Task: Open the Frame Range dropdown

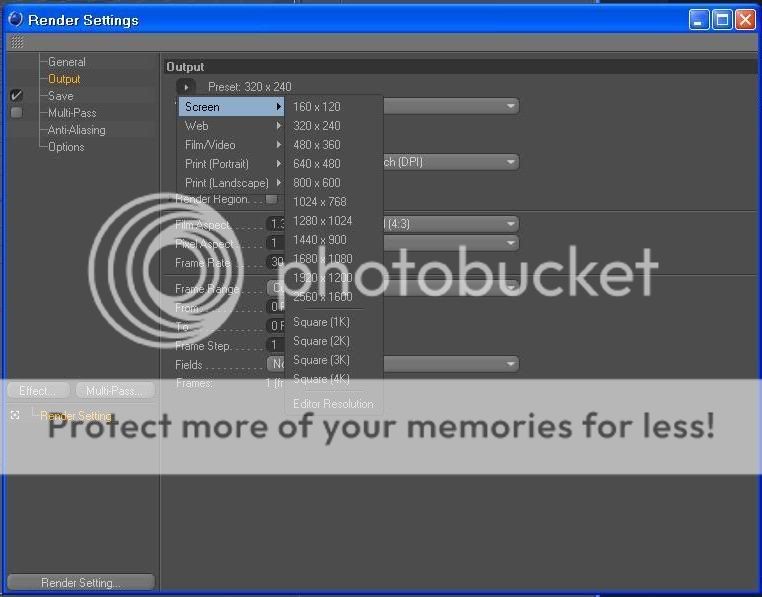Action: pyautogui.click(x=451, y=288)
